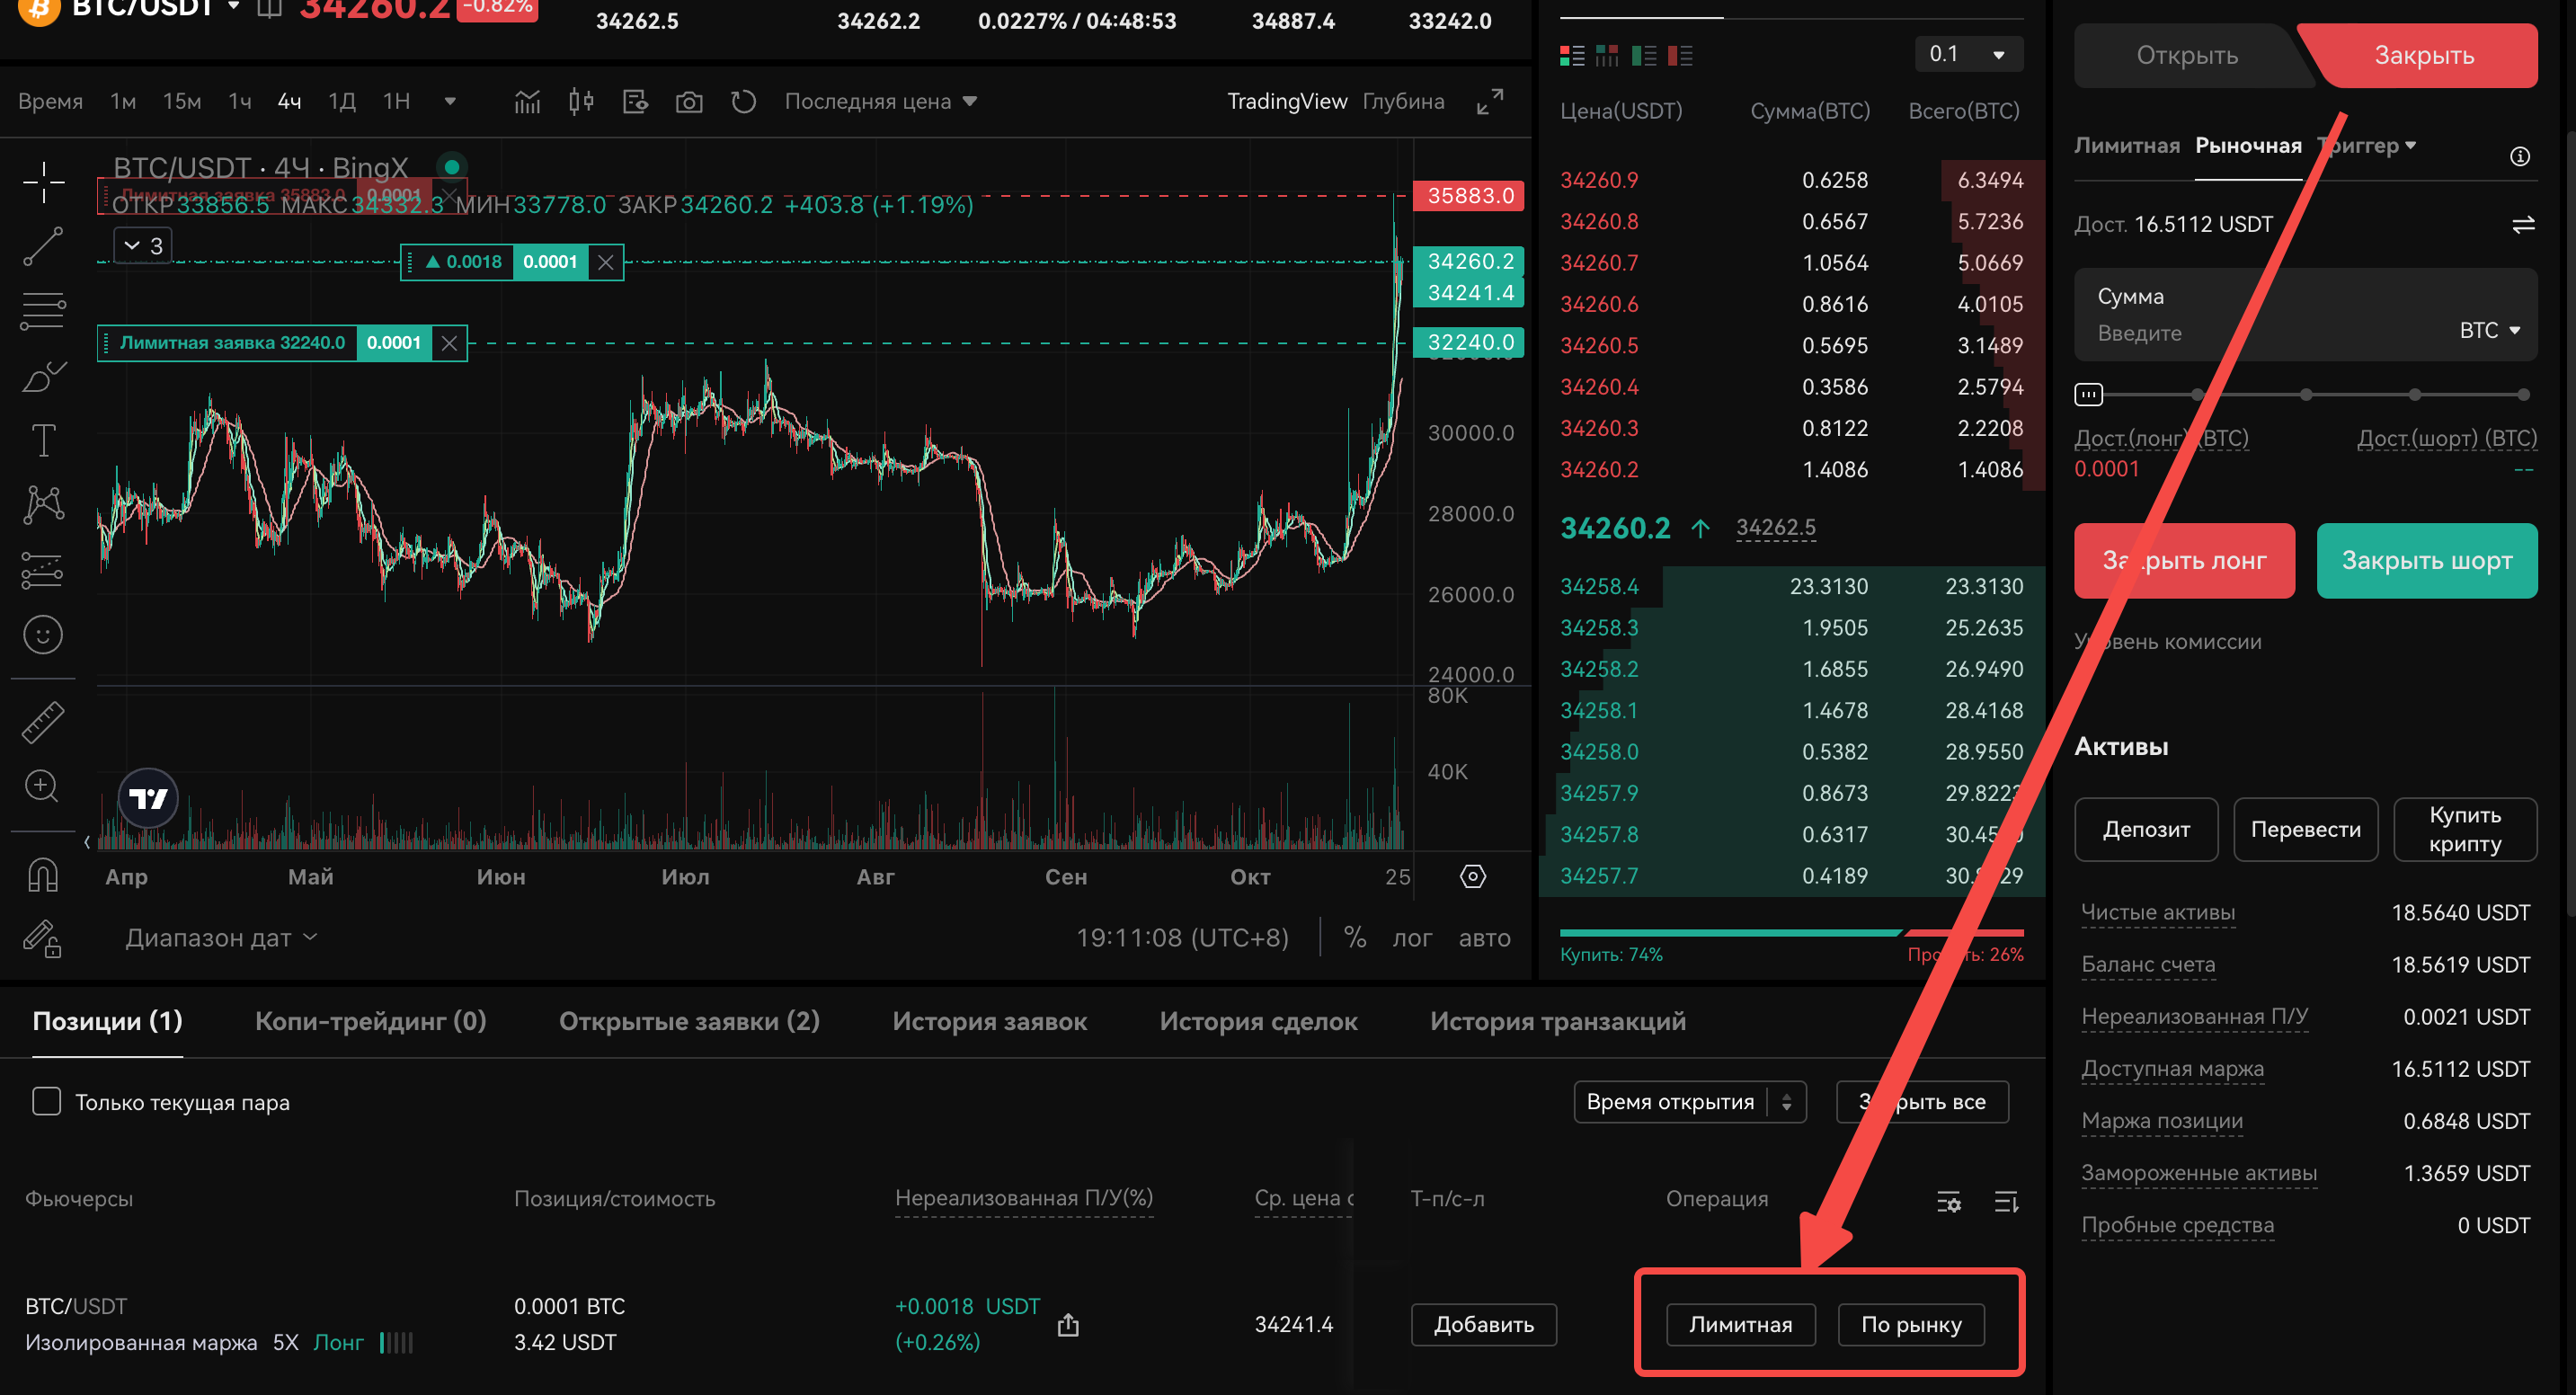The width and height of the screenshot is (2576, 1395).
Task: Switch chart view to TradingView
Action: pyautogui.click(x=1286, y=101)
